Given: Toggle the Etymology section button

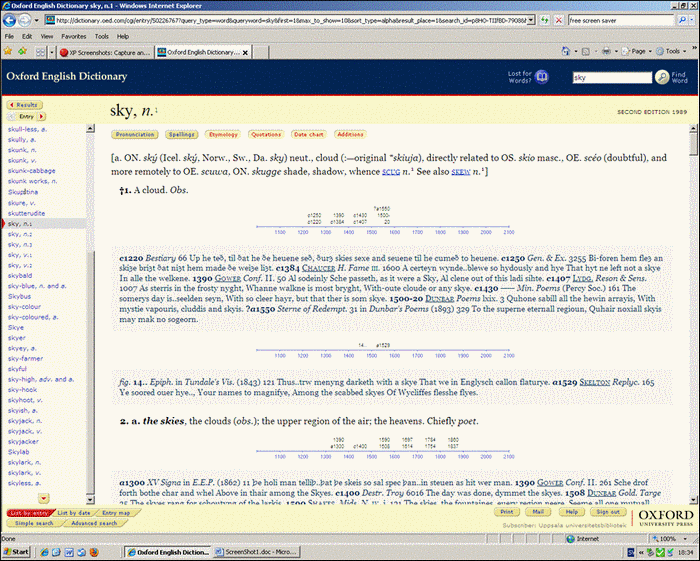Looking at the screenshot, I should point(222,133).
